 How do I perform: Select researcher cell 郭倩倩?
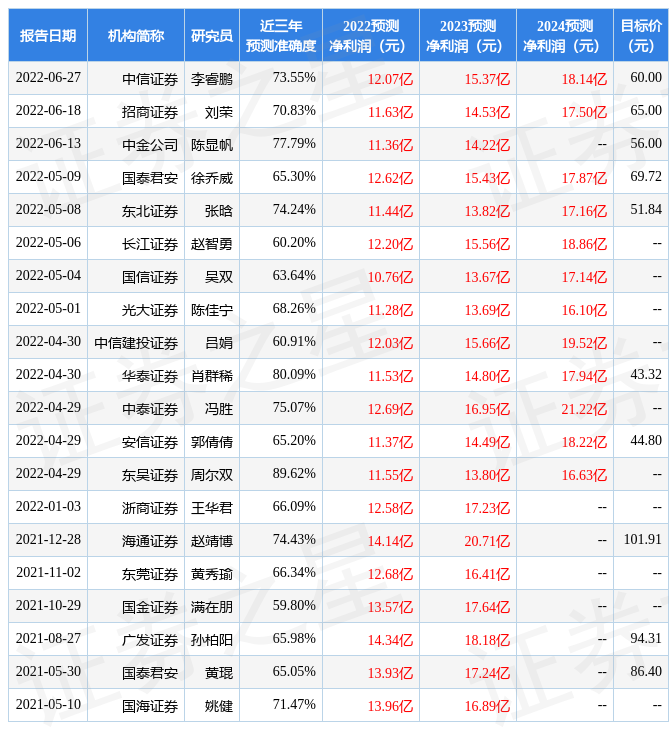point(212,442)
